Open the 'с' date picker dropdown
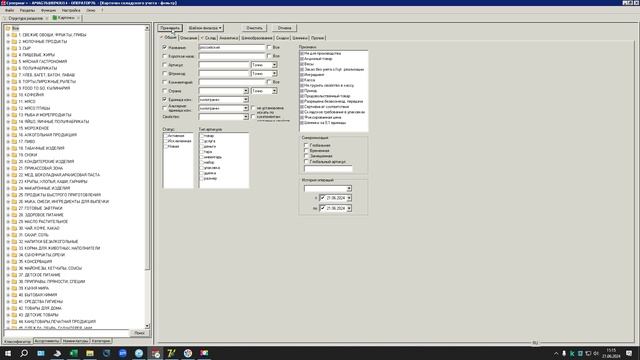 tap(349, 198)
